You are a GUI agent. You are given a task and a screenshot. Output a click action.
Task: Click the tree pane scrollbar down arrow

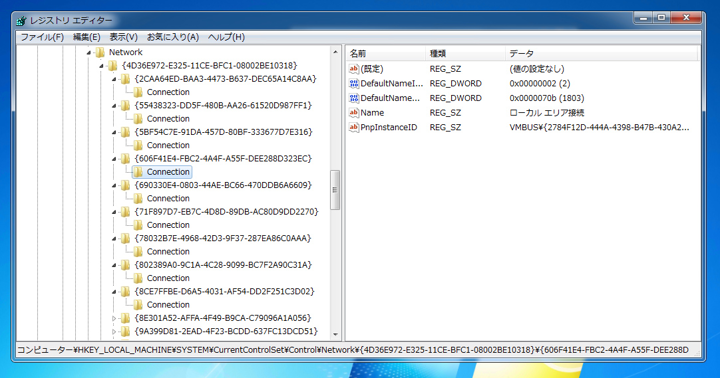335,334
